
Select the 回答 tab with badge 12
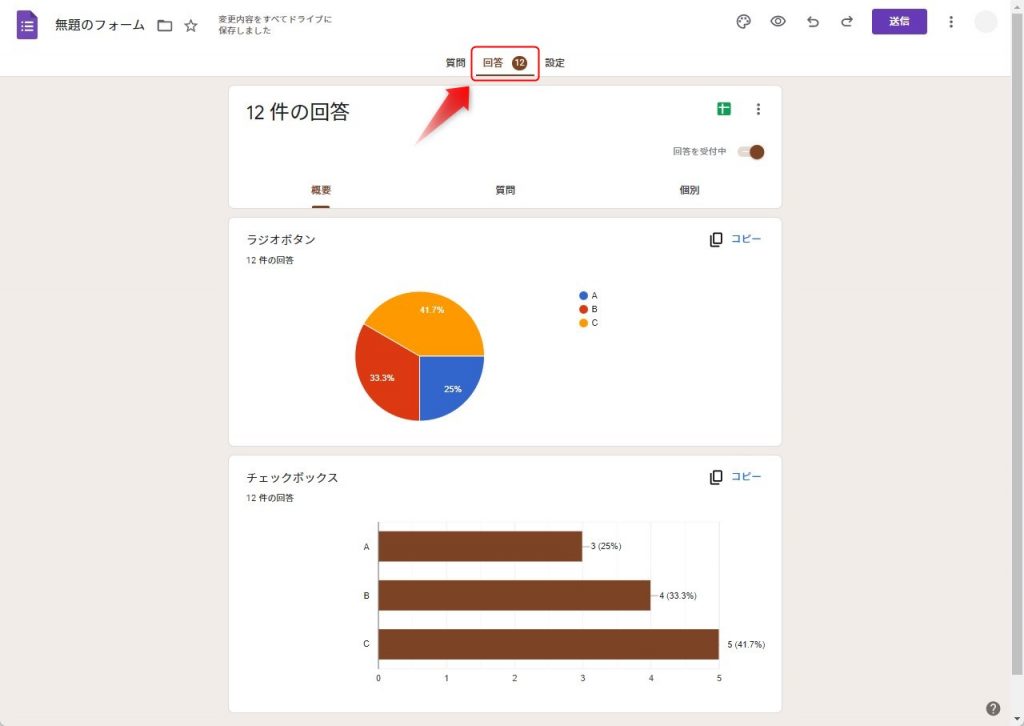tap(505, 63)
